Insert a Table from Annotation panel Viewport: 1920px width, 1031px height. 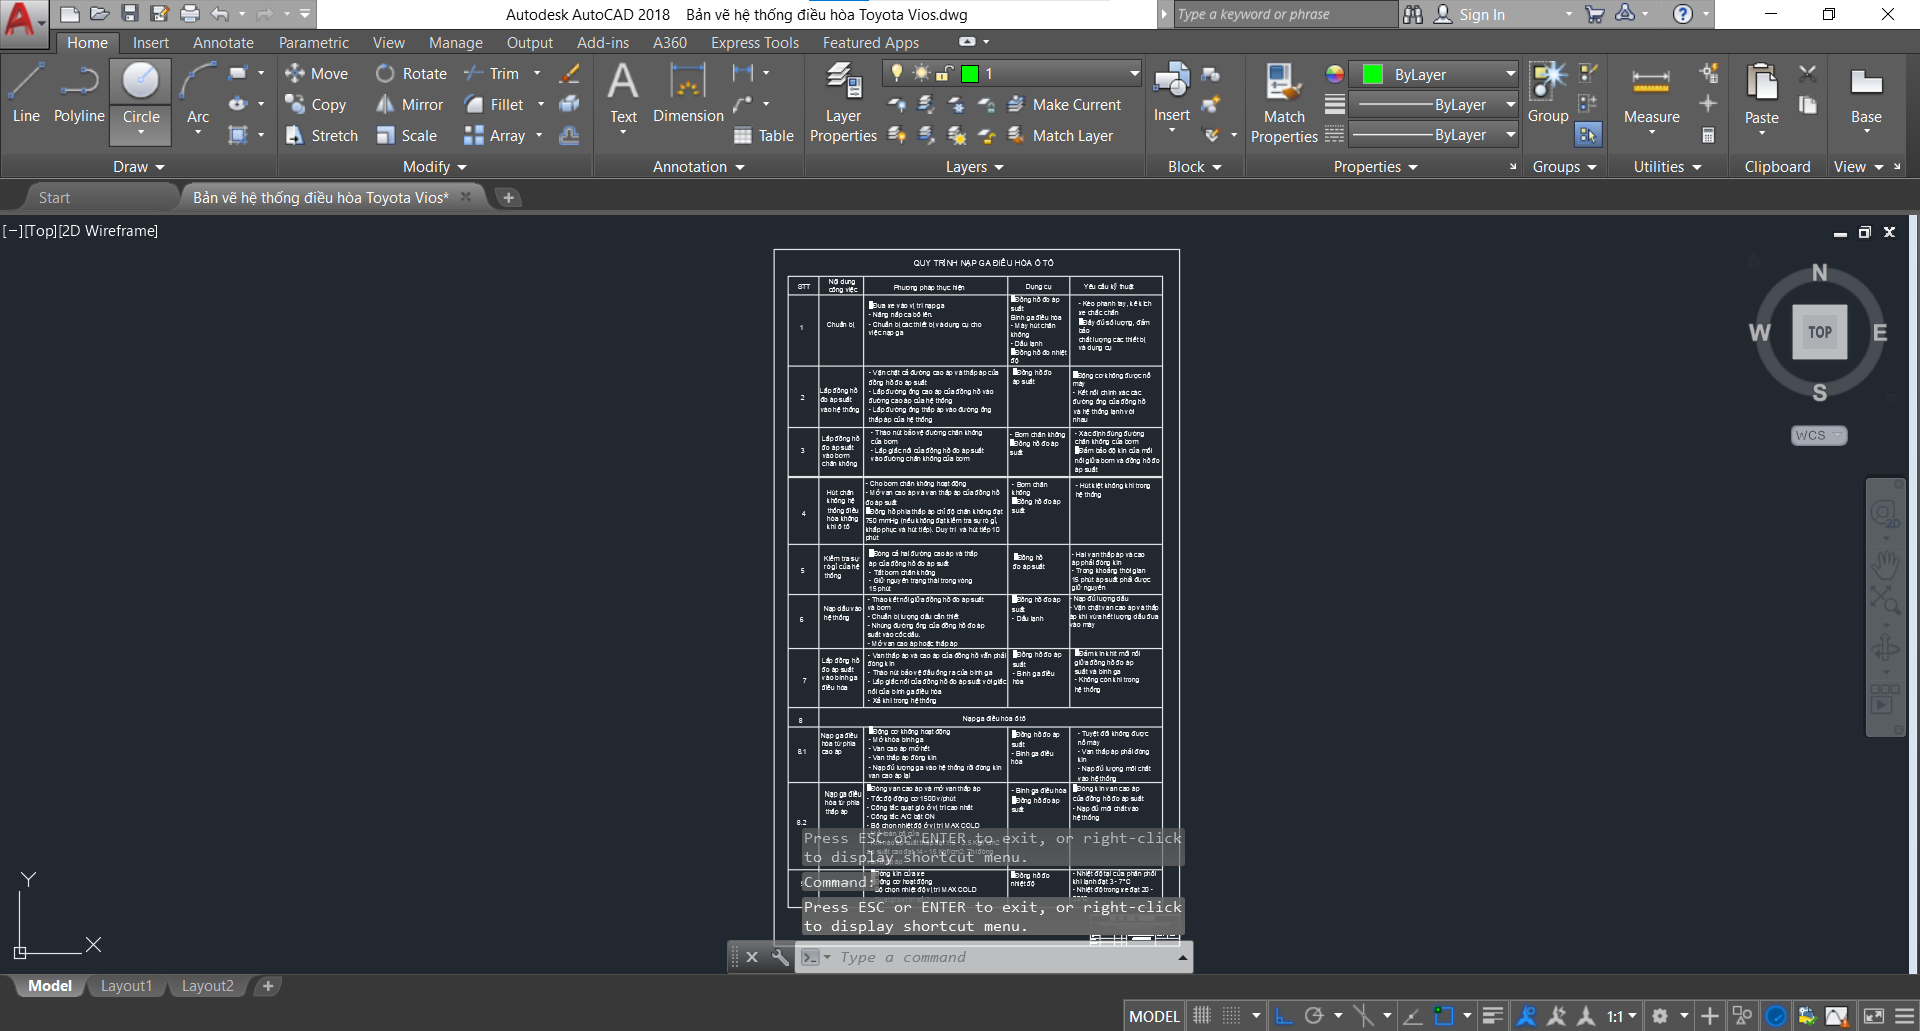[x=763, y=136]
